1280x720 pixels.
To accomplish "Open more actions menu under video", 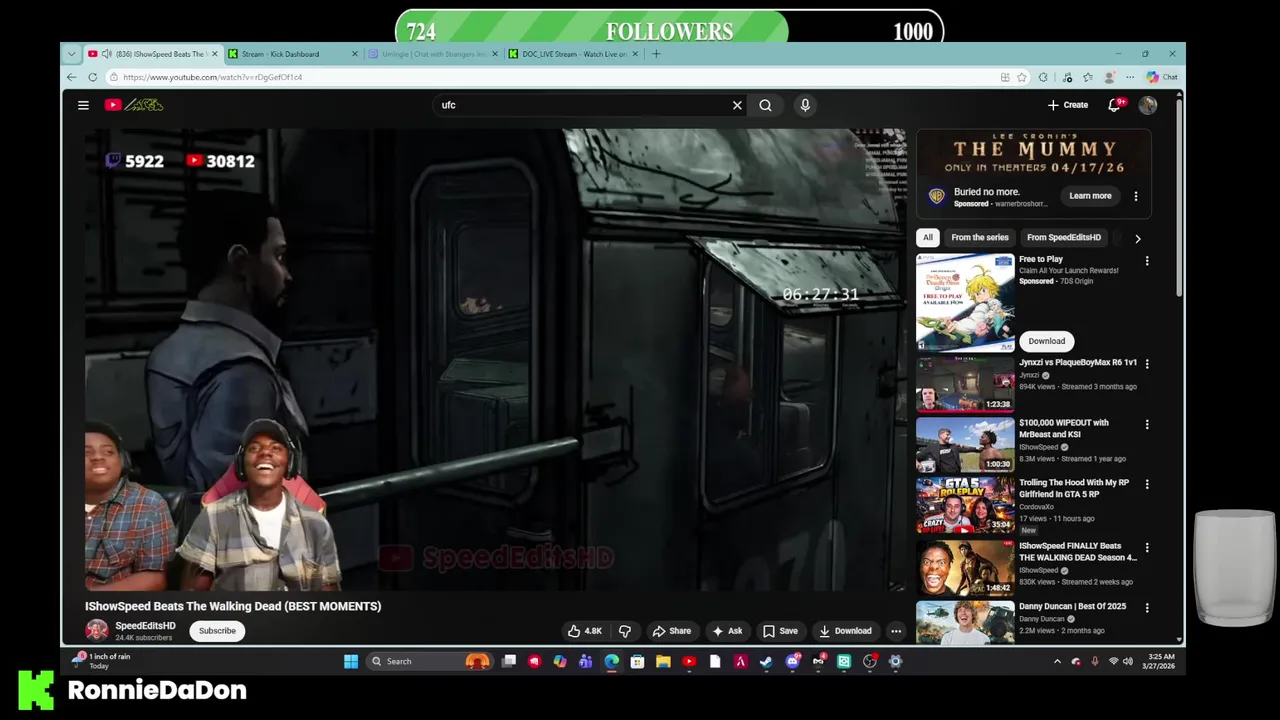I will tap(896, 631).
